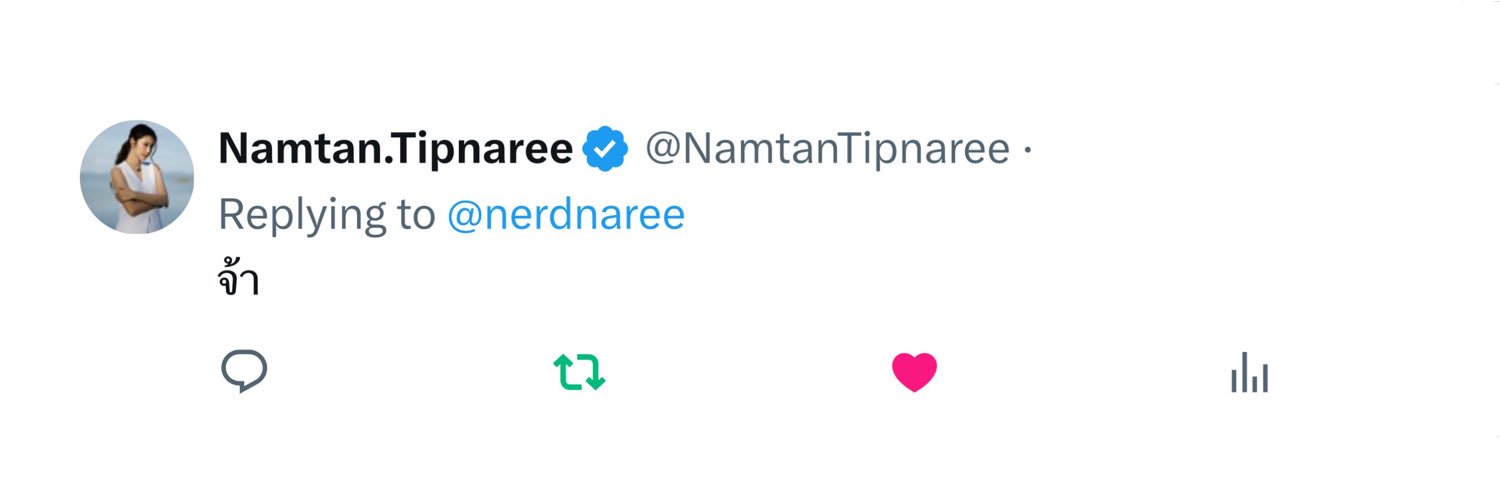1500x499 pixels.
Task: Open the @NamtanTipnaree handle link
Action: point(827,150)
